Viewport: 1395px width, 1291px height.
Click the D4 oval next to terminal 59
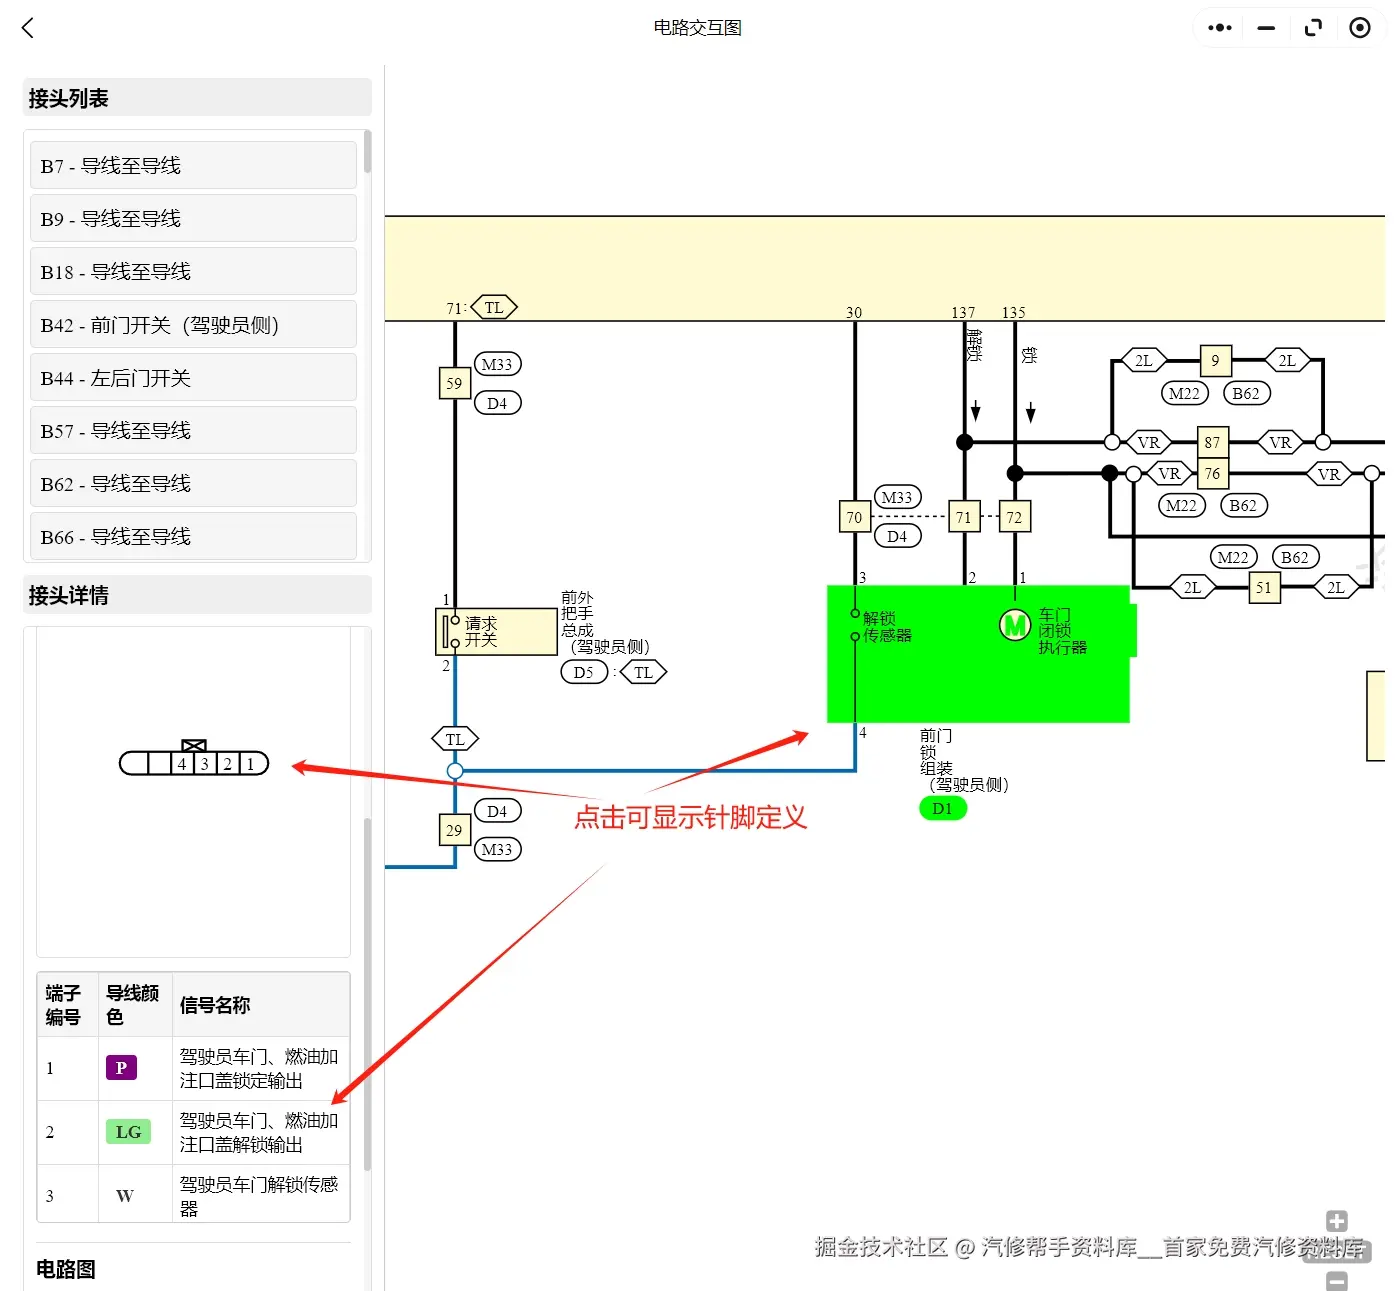tap(497, 403)
